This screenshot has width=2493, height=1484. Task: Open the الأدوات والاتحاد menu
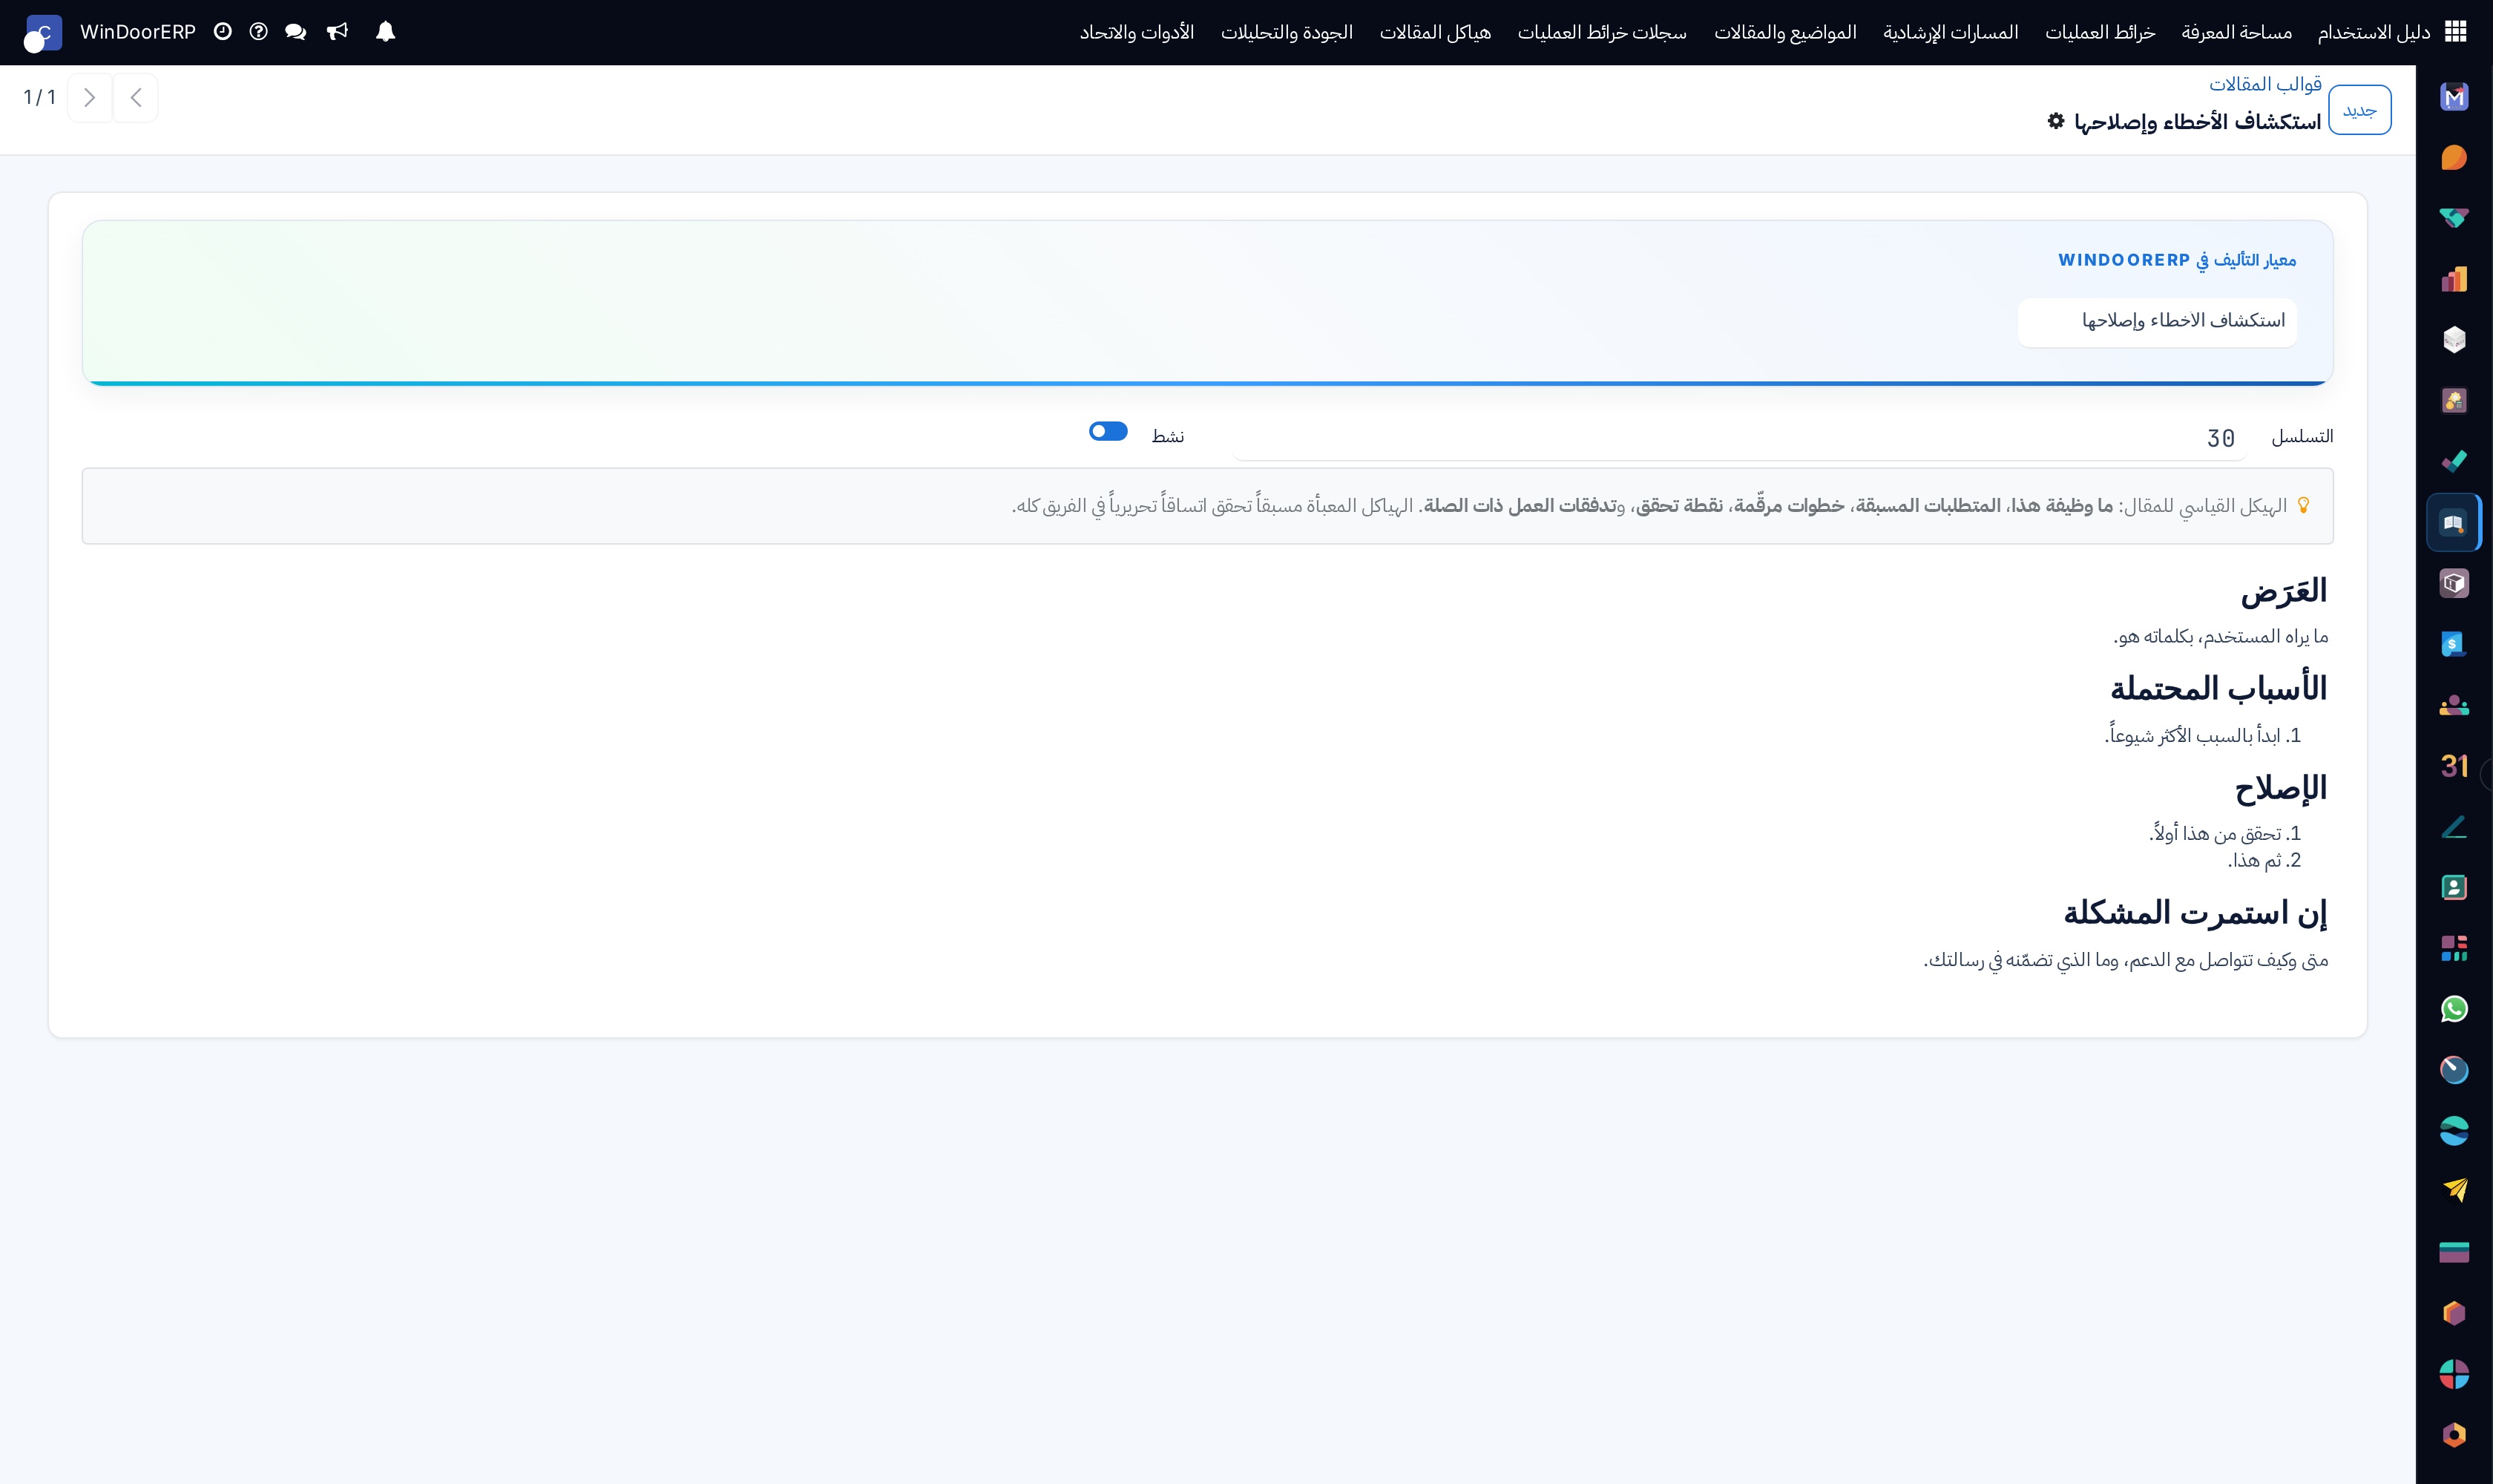[1137, 32]
